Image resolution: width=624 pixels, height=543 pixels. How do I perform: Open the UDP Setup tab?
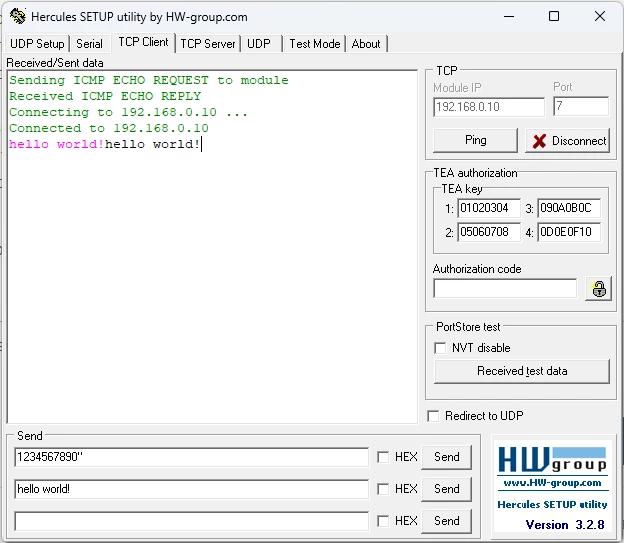coord(37,43)
